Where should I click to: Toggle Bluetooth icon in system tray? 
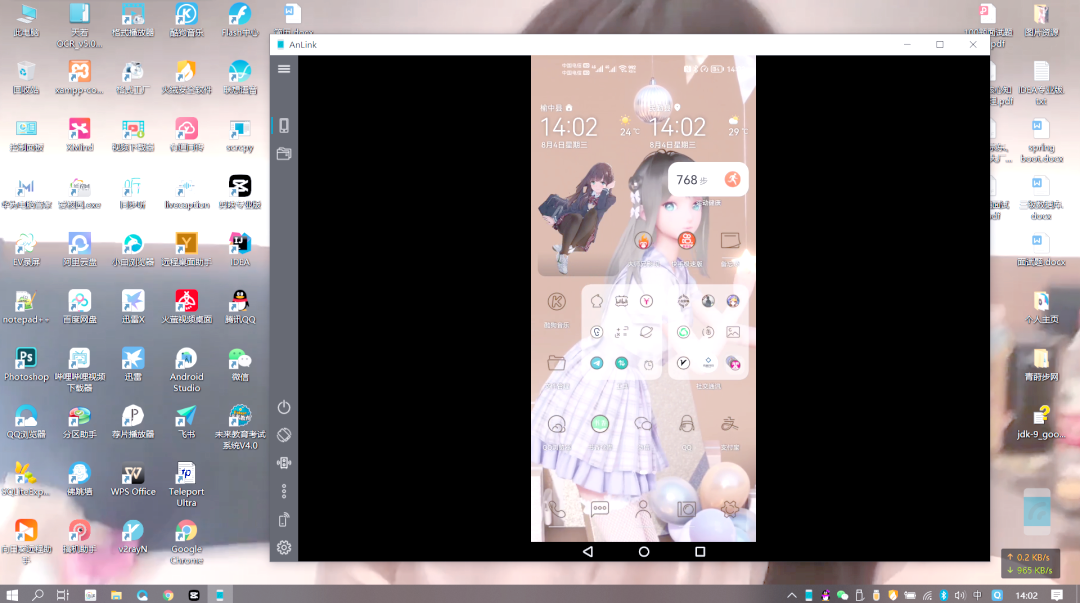(943, 595)
